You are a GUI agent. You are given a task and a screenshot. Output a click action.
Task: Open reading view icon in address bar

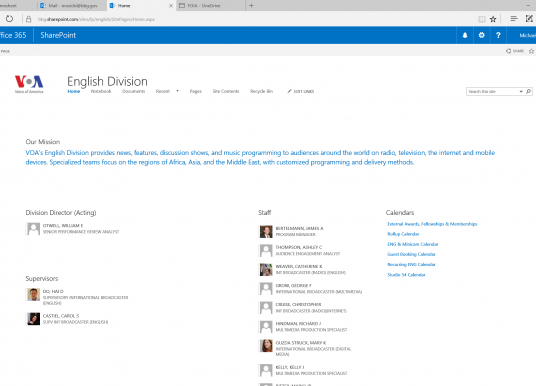point(482,19)
